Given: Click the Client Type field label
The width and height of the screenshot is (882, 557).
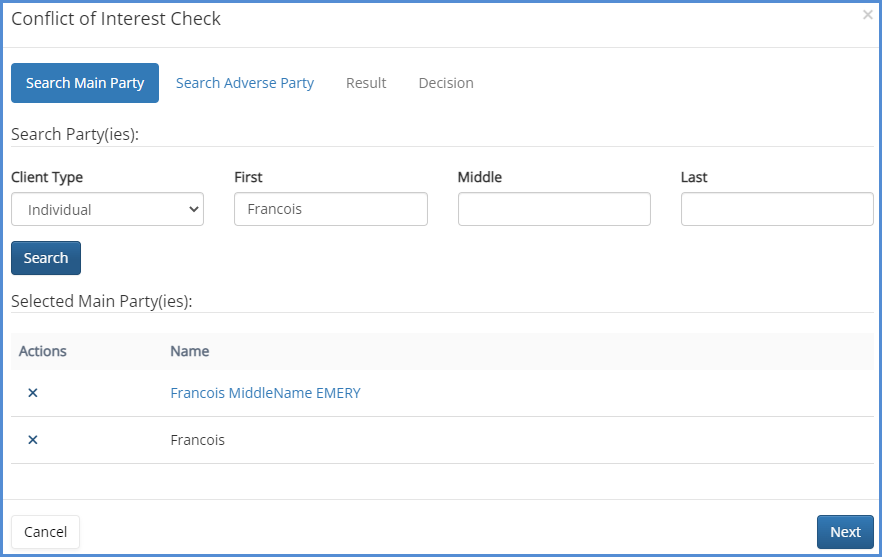Looking at the screenshot, I should coord(47,177).
